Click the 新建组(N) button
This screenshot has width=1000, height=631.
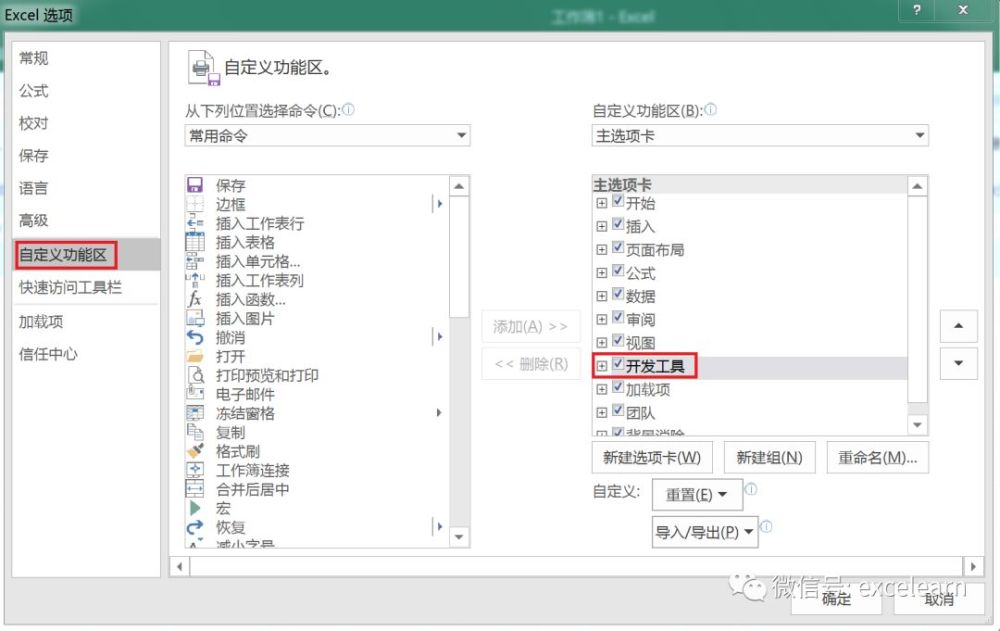769,457
